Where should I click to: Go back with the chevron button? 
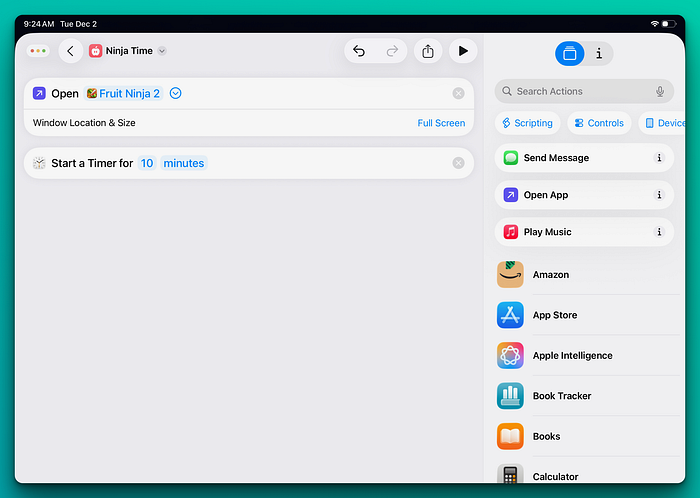(x=71, y=51)
